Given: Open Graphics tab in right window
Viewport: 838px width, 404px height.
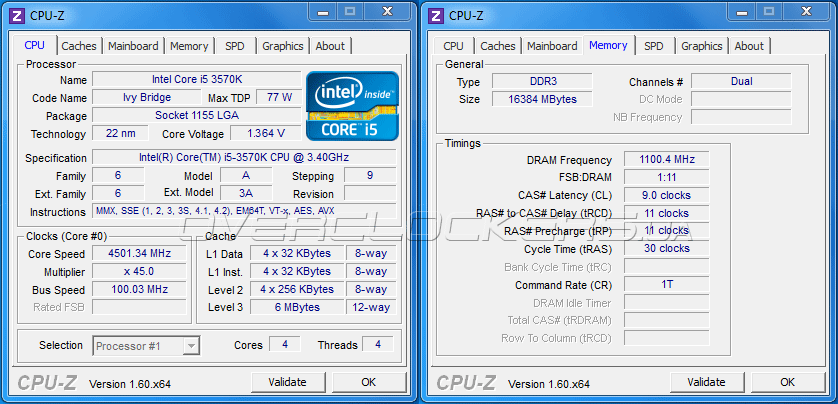Looking at the screenshot, I should click(702, 46).
